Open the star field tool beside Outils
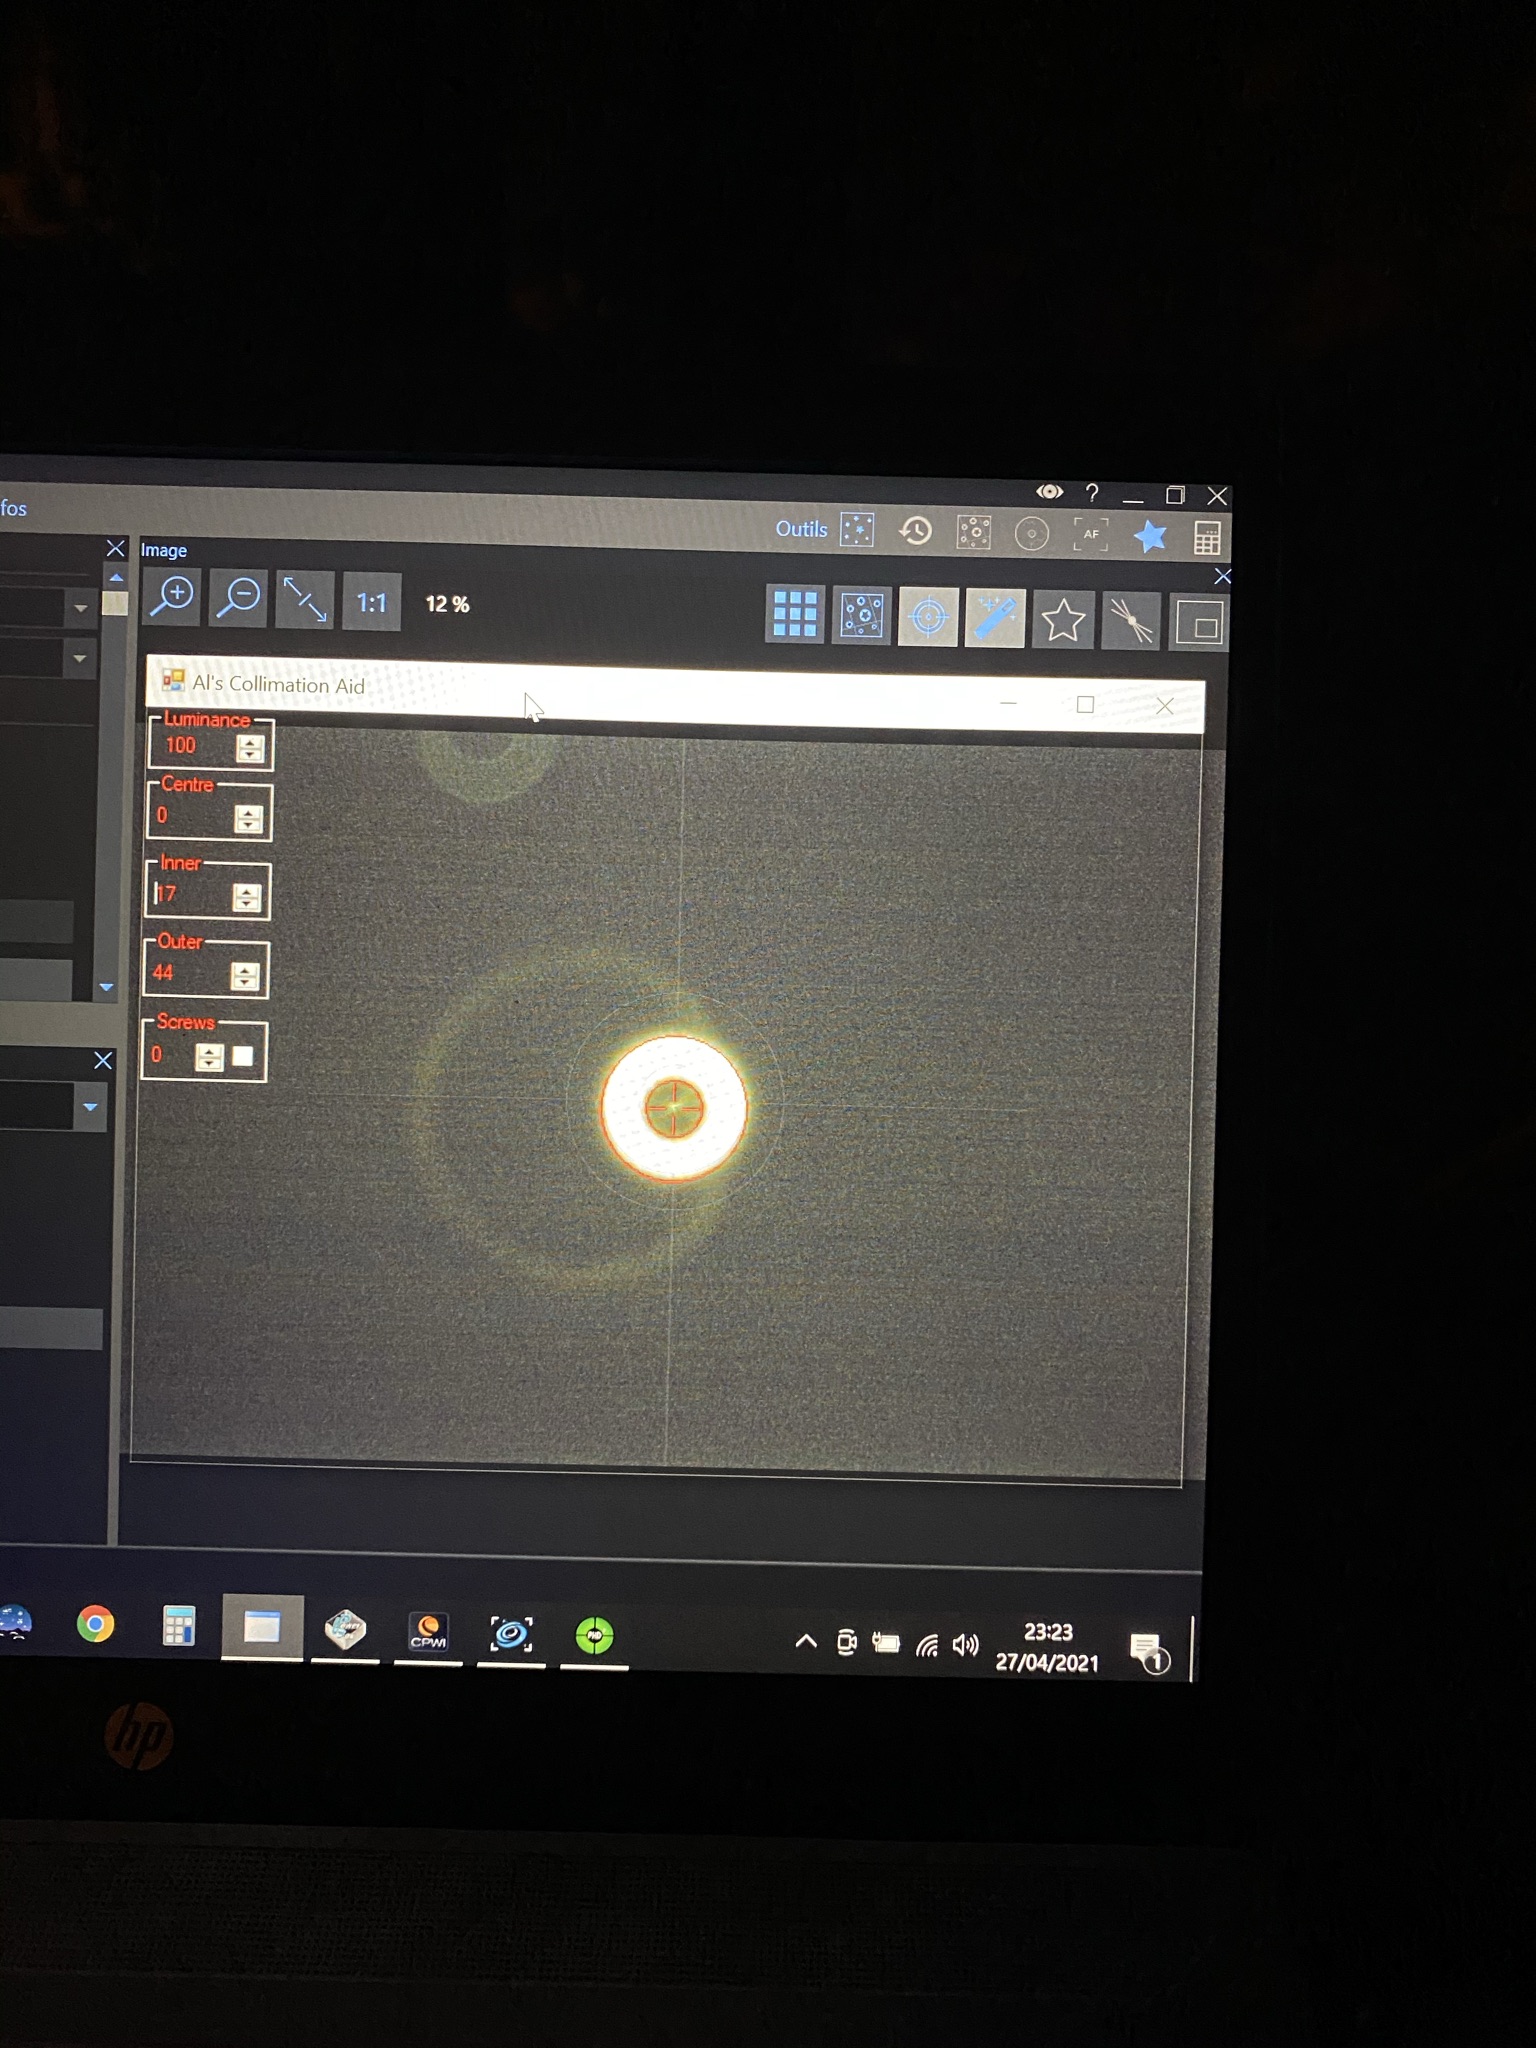This screenshot has width=1536, height=2048. pos(857,530)
